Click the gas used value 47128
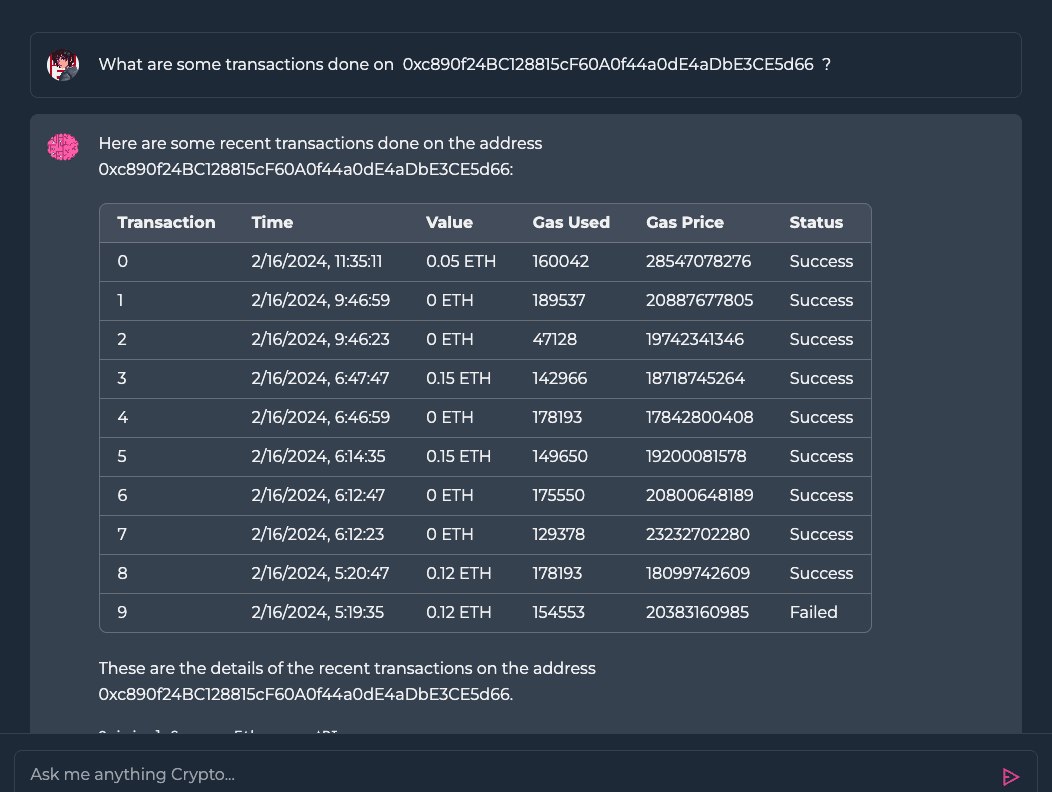The width and height of the screenshot is (1052, 792). click(555, 339)
